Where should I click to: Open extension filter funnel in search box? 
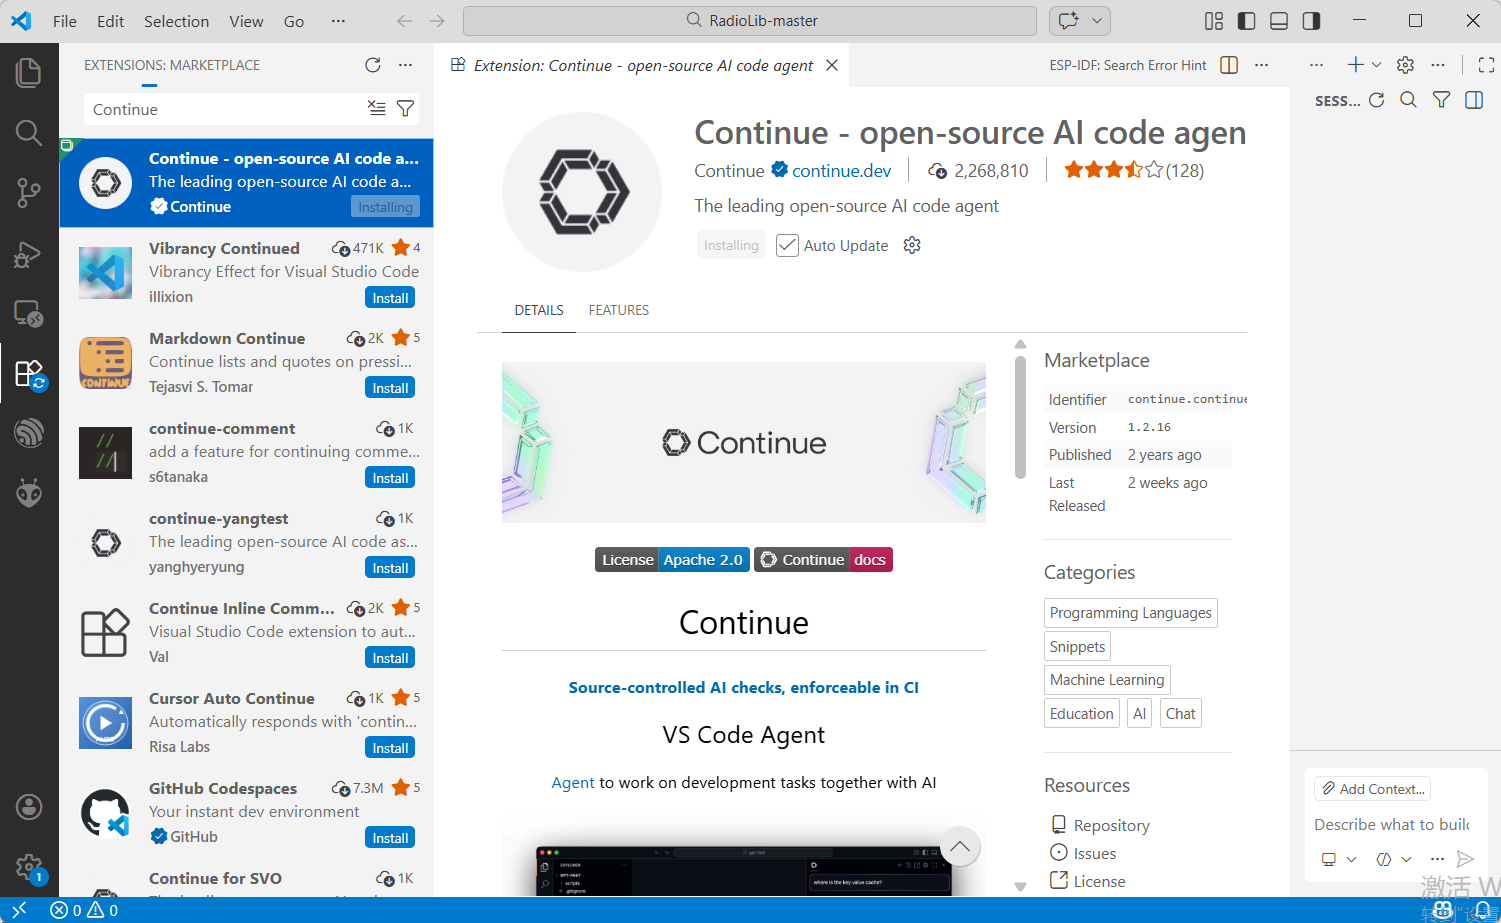pos(405,108)
